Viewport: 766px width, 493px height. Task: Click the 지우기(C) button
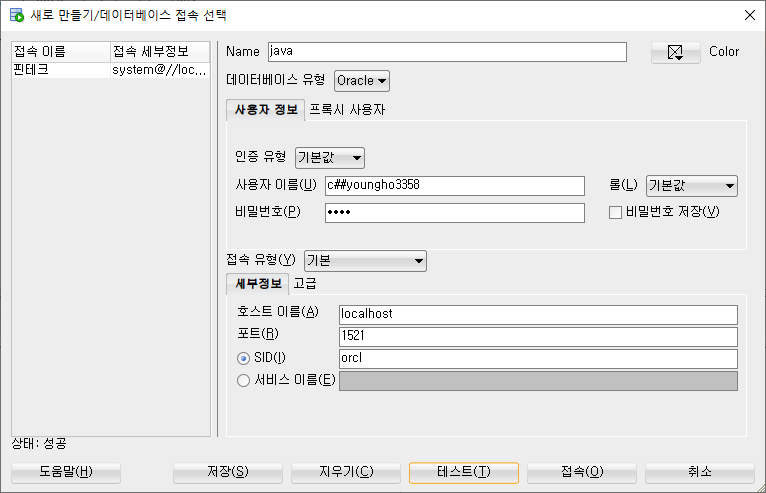tap(346, 472)
